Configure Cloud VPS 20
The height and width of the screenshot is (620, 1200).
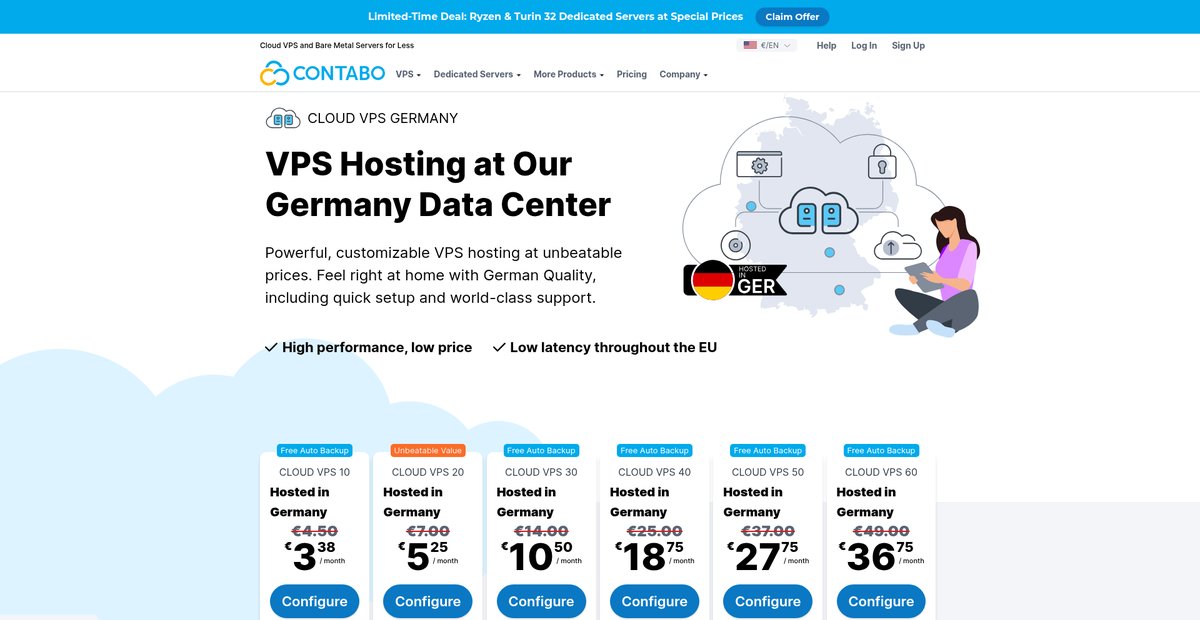428,601
